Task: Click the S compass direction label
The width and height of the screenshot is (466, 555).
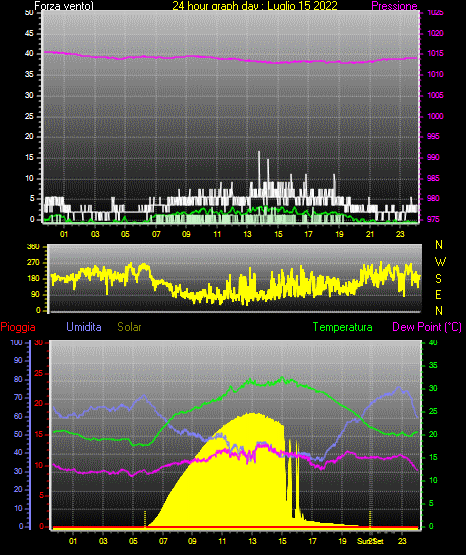Action: point(438,279)
